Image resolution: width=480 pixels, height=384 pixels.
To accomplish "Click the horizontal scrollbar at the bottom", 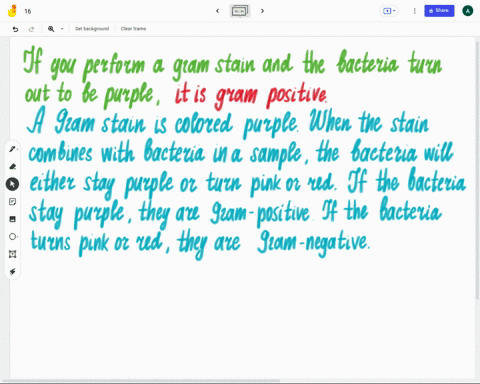I will point(140,381).
